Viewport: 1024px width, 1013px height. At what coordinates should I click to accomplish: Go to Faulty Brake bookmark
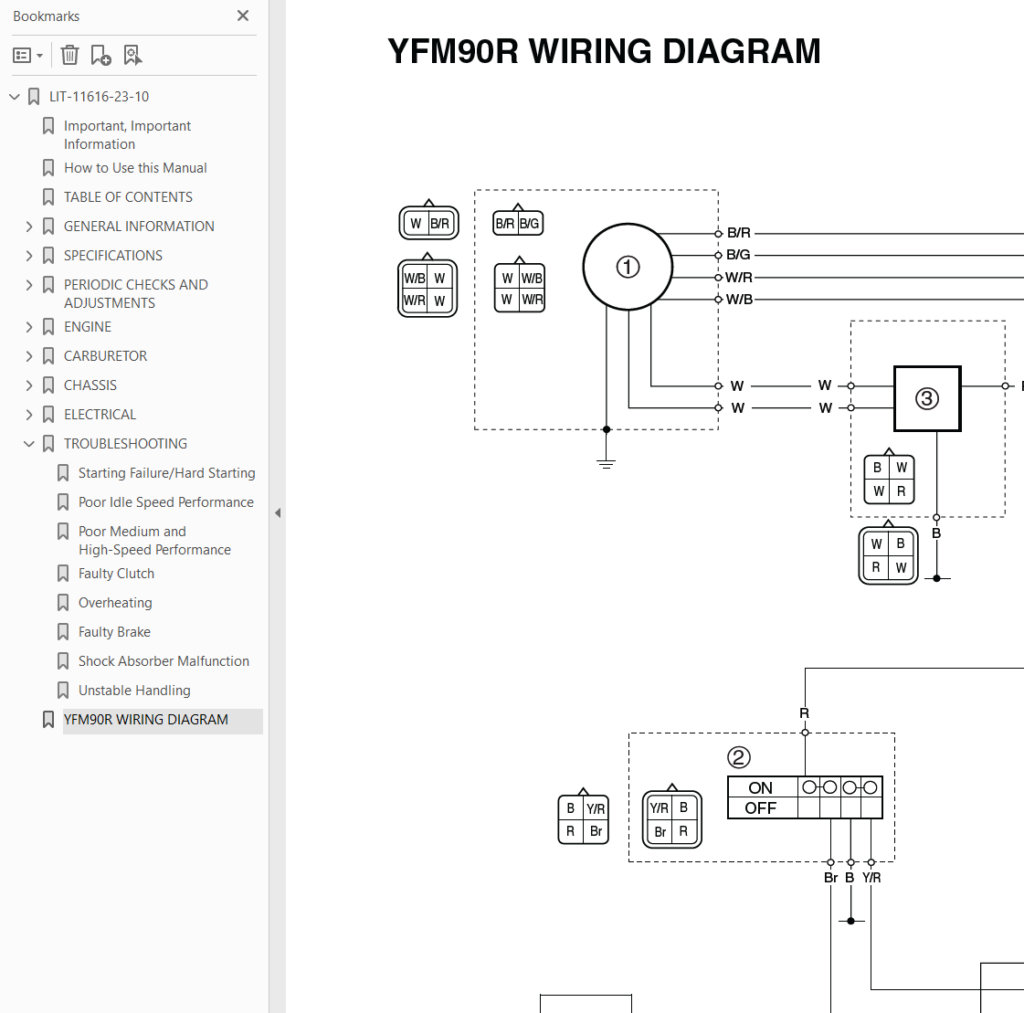pos(114,632)
